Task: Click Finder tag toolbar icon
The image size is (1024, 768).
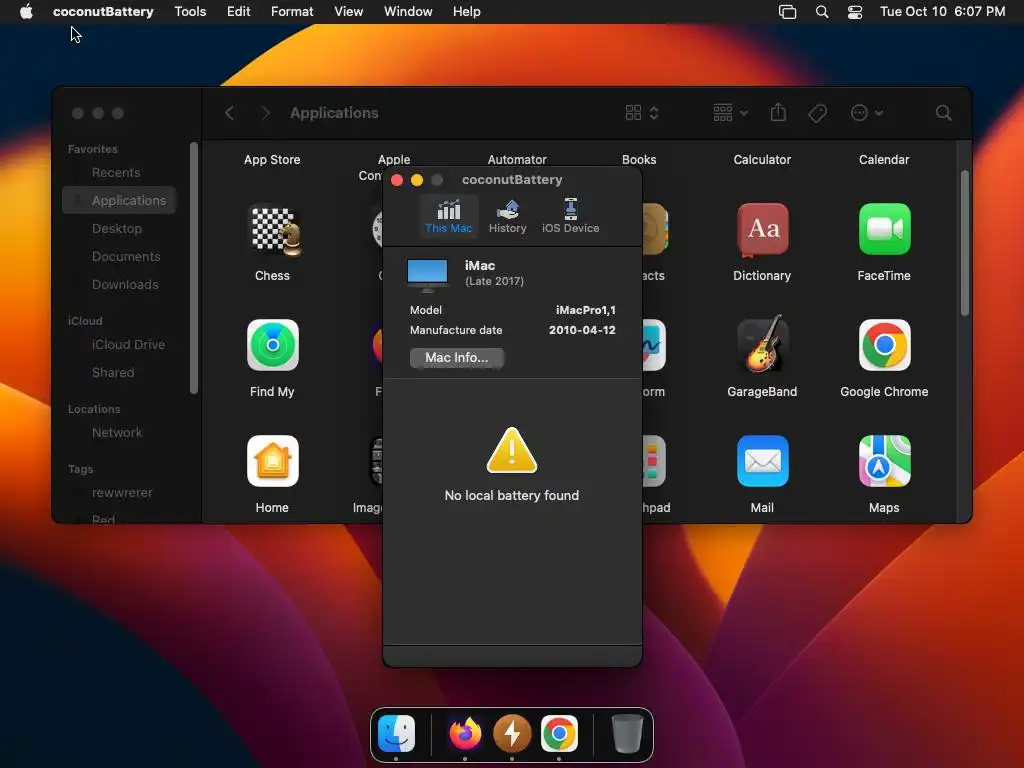Action: (x=817, y=113)
